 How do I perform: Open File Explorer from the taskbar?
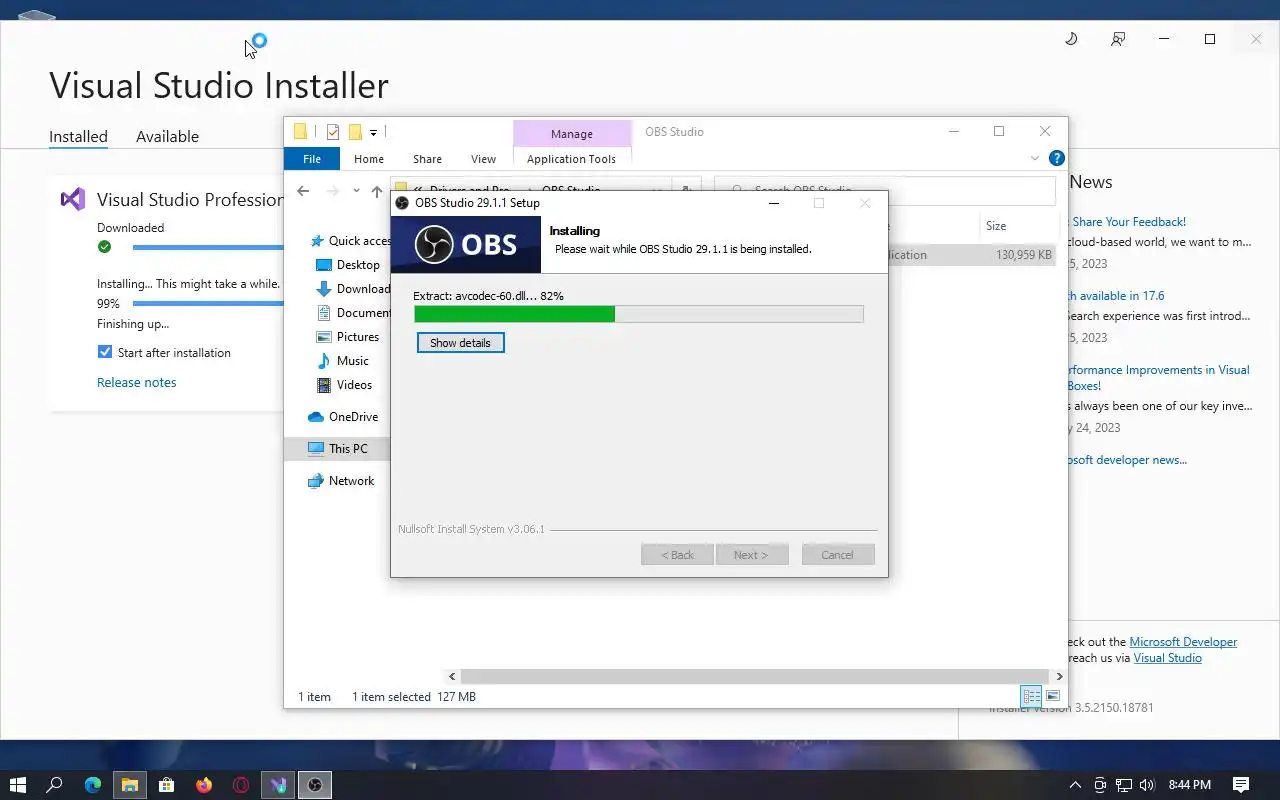coord(130,785)
